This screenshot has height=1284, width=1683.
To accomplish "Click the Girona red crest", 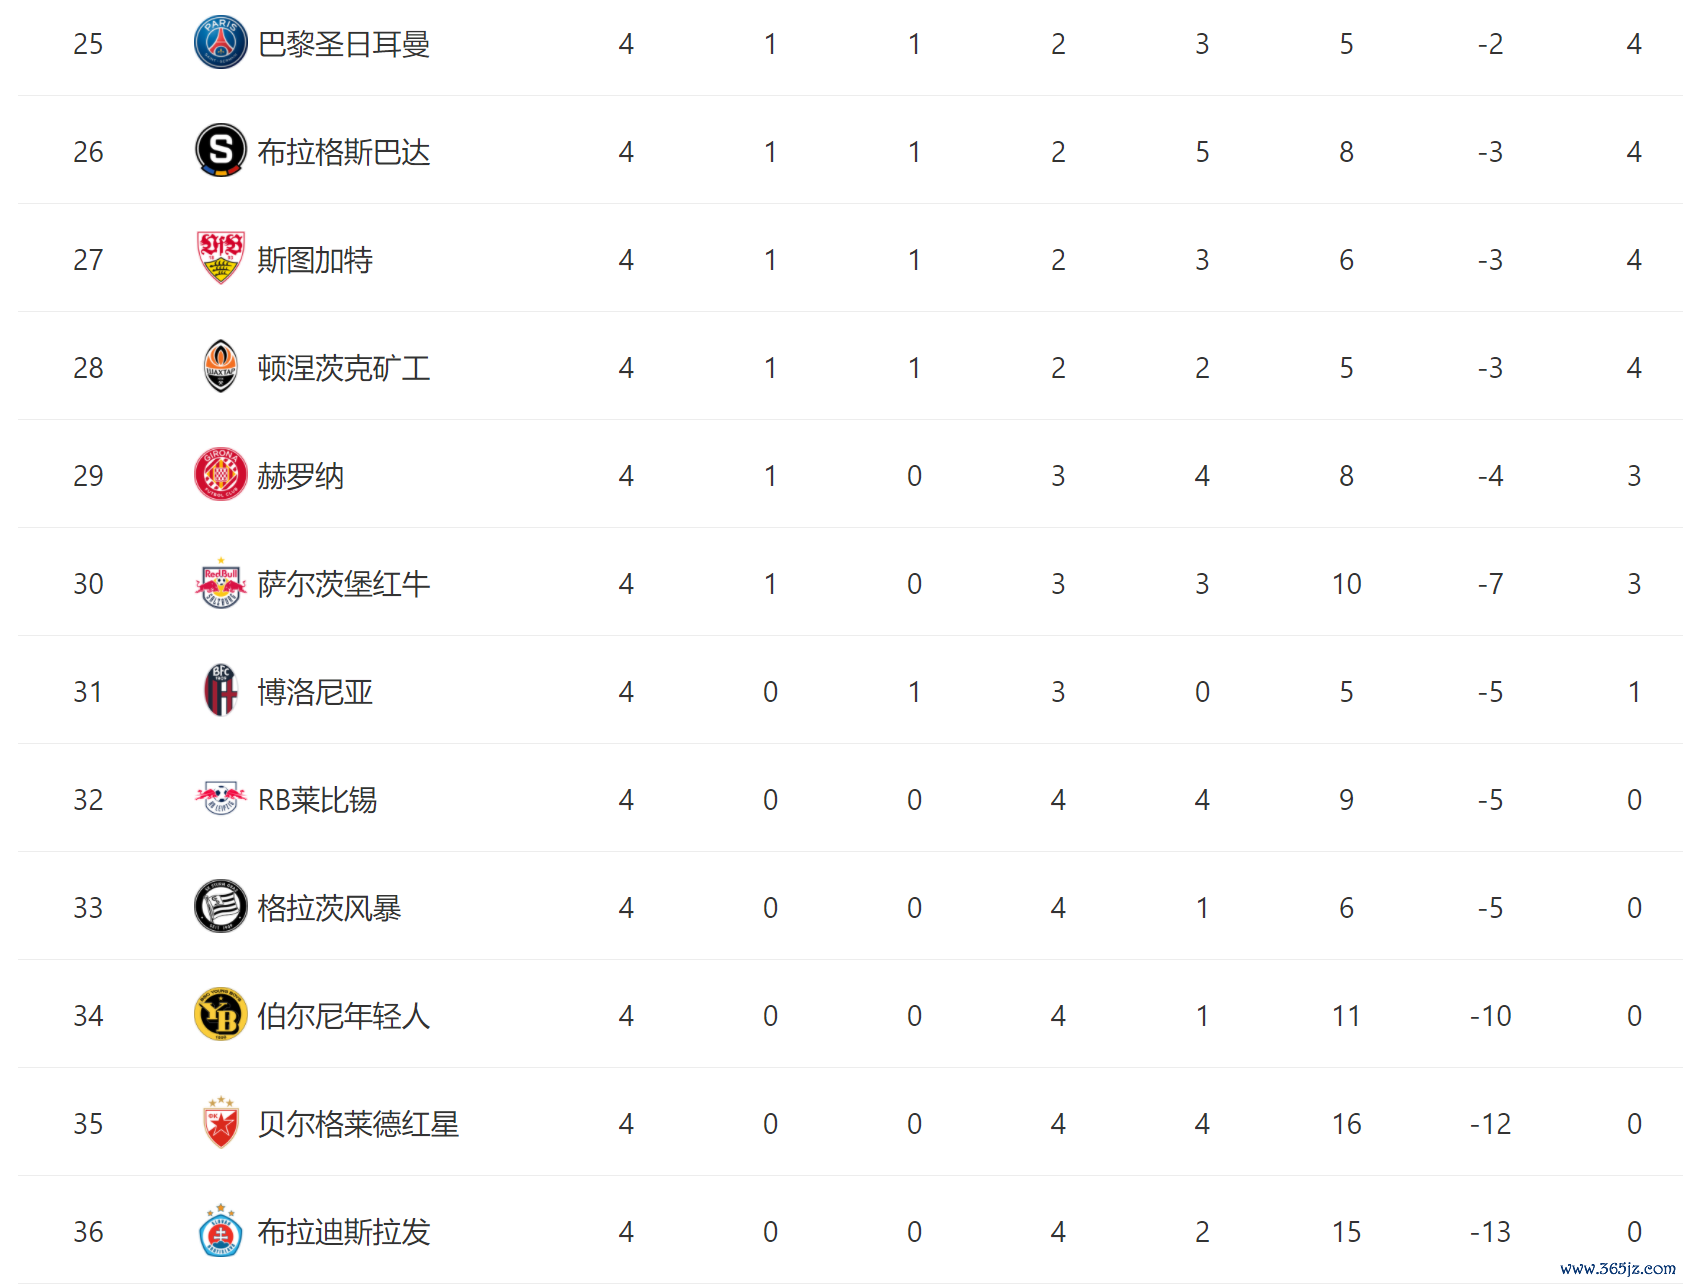I will (220, 474).
